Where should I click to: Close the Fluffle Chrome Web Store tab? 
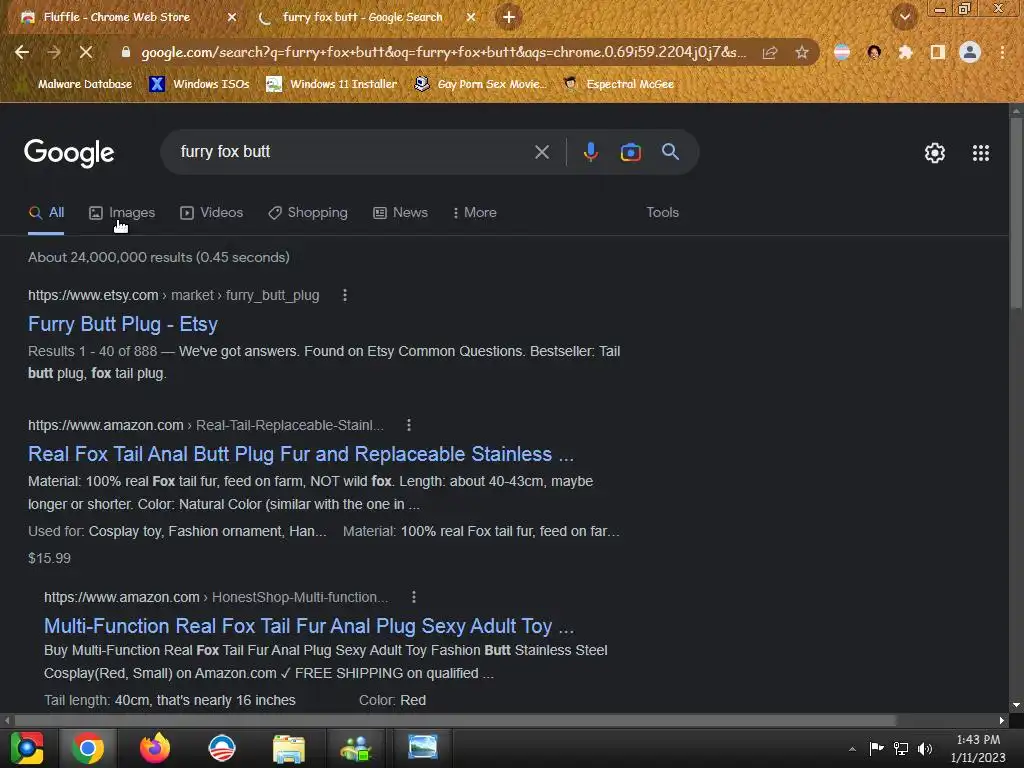click(x=232, y=17)
